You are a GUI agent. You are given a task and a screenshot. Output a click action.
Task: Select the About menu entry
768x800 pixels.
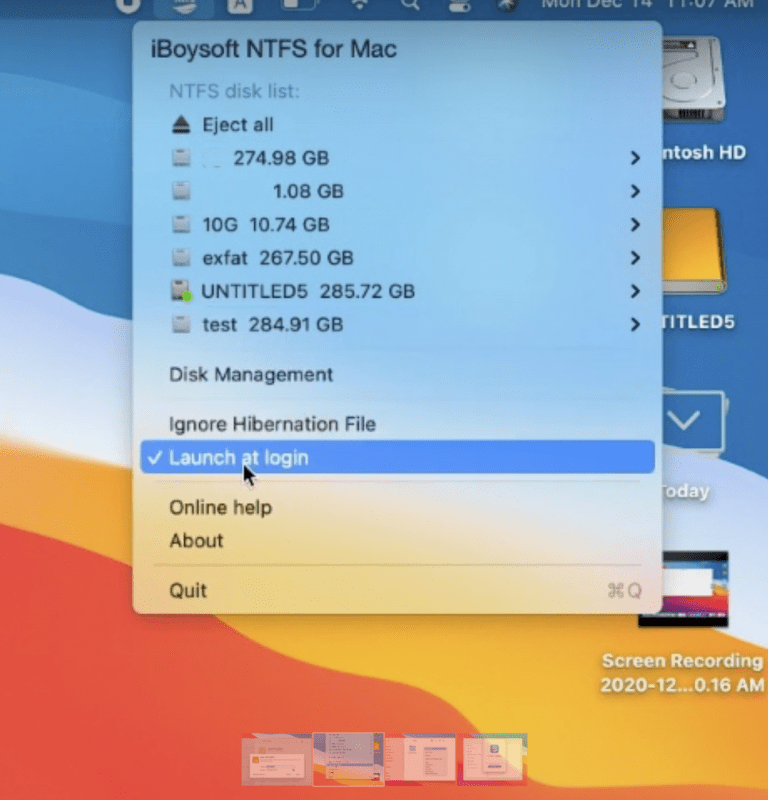click(x=196, y=540)
